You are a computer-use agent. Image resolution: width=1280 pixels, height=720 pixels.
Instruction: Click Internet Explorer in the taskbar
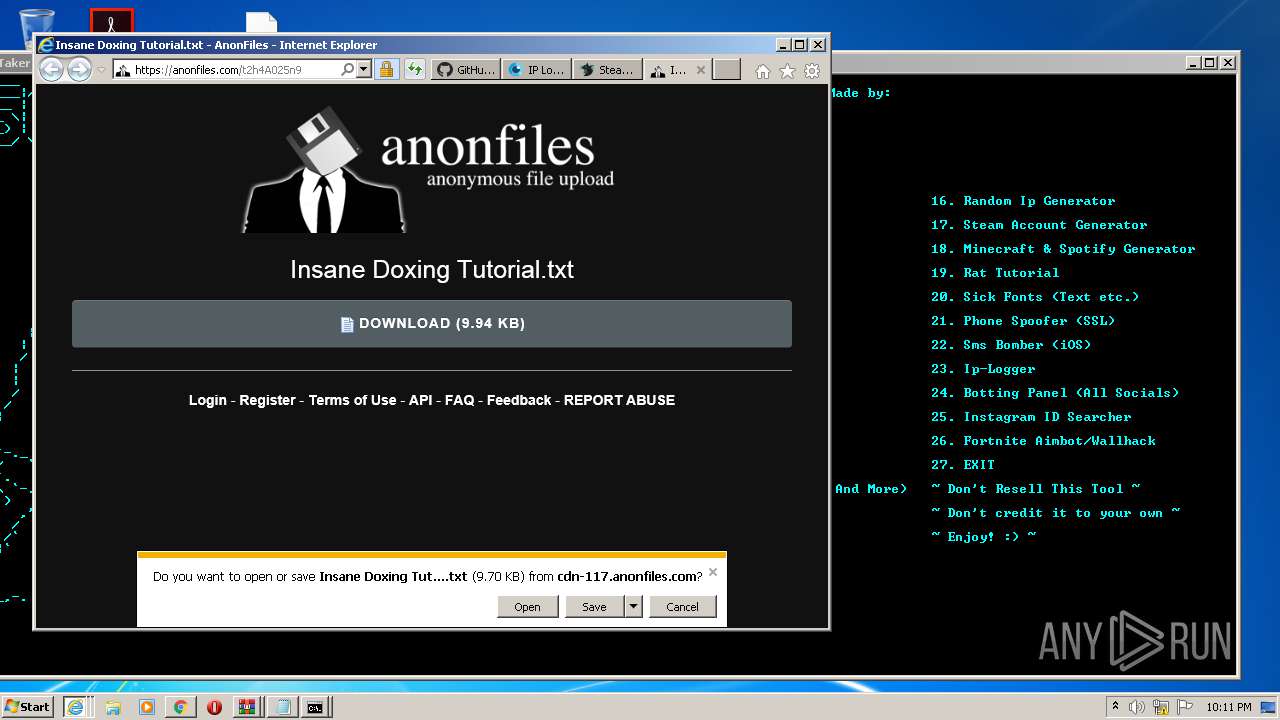point(75,707)
